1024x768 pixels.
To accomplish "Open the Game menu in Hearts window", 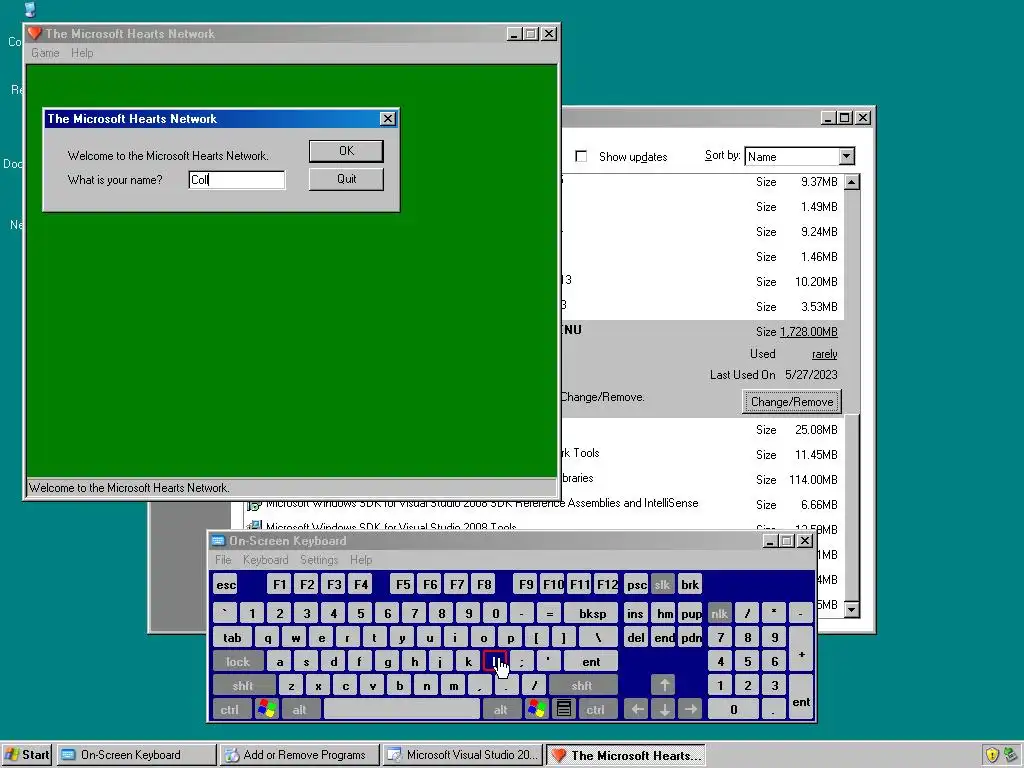I will click(x=45, y=53).
